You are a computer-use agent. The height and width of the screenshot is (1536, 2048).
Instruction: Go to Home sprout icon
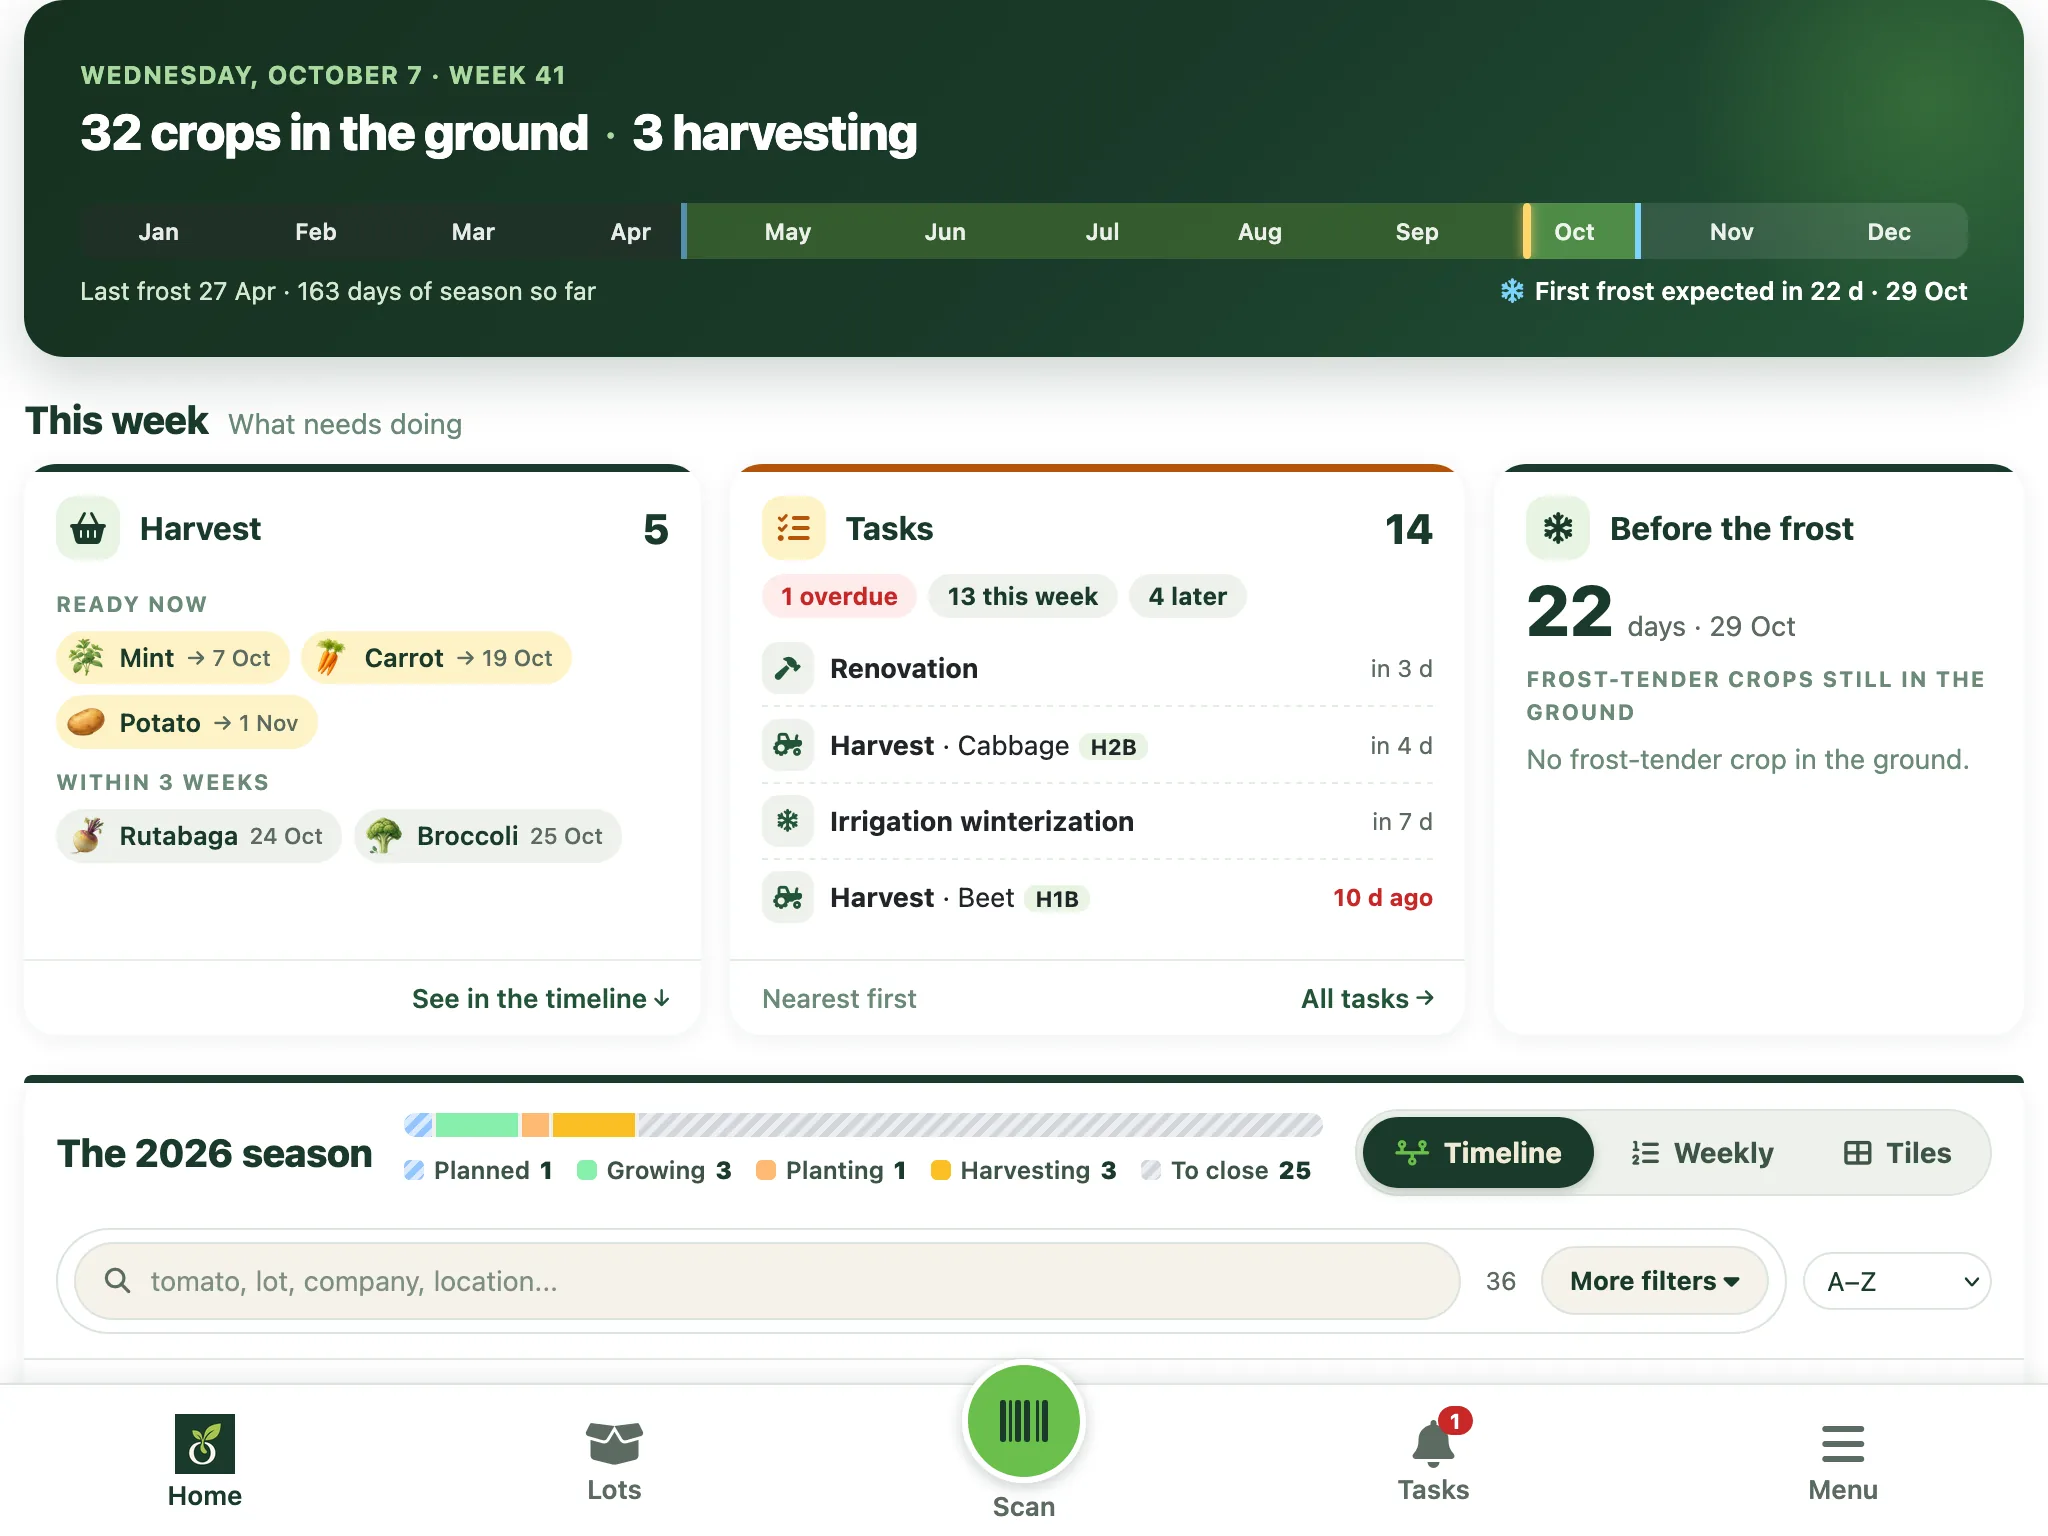pos(205,1443)
